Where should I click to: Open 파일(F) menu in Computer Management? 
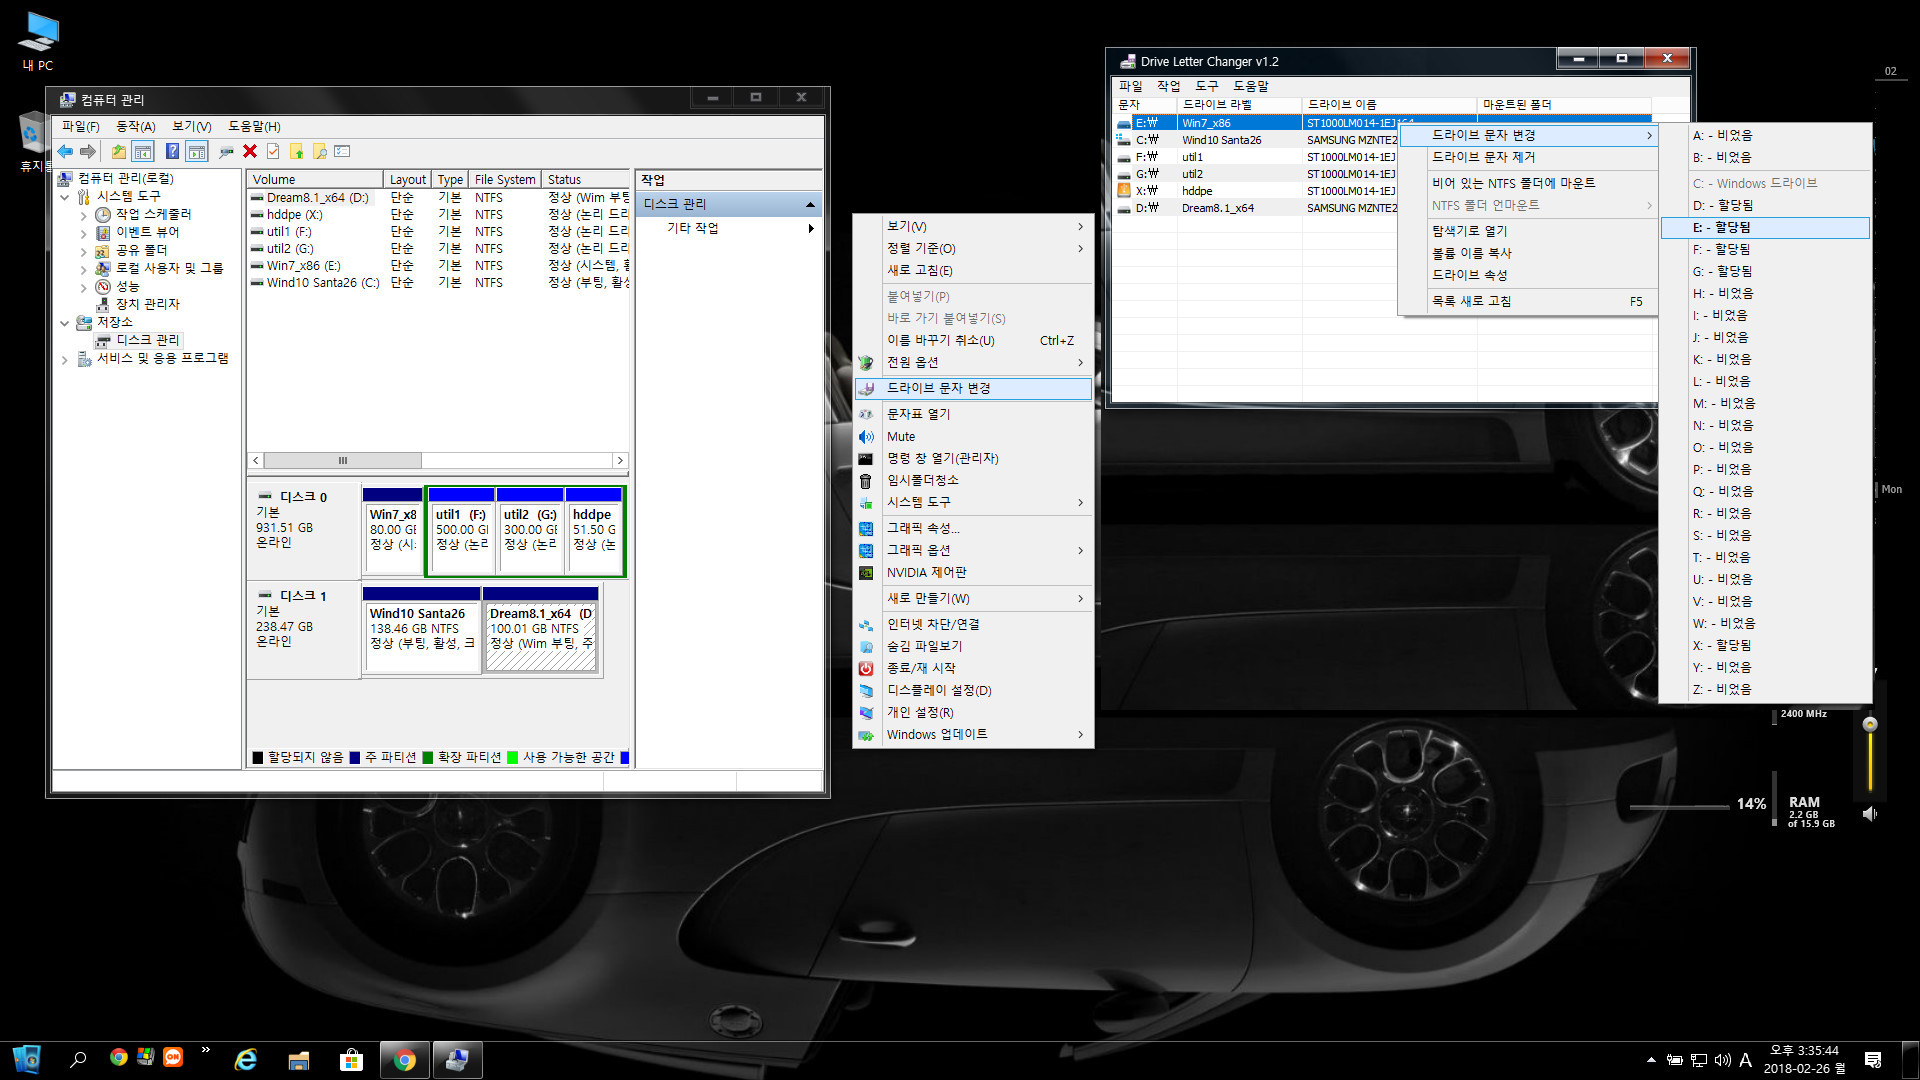(80, 126)
